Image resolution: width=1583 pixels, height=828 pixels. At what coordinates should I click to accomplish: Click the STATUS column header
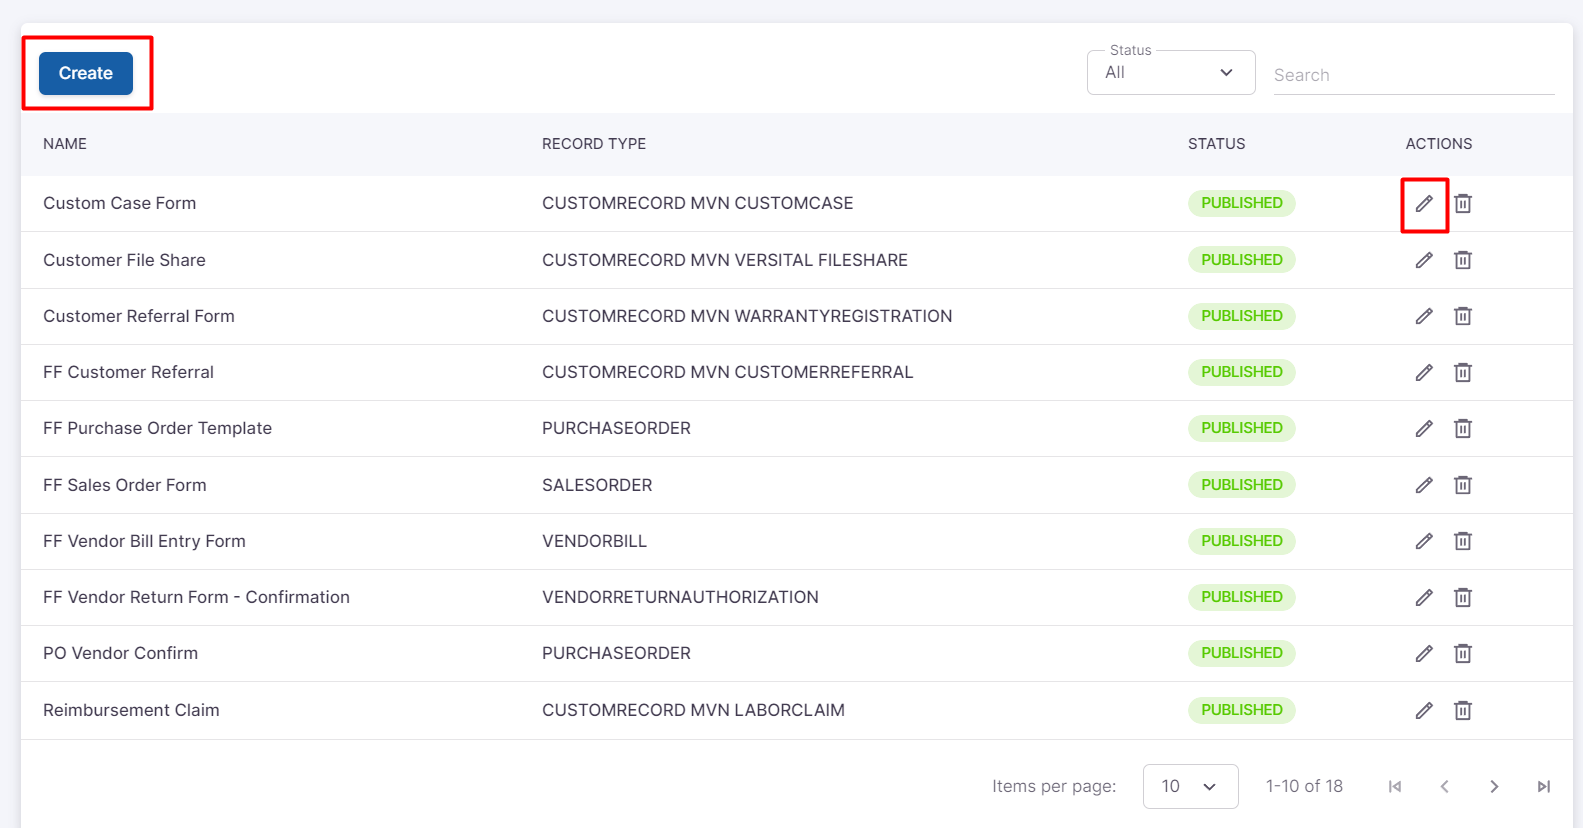pos(1216,144)
